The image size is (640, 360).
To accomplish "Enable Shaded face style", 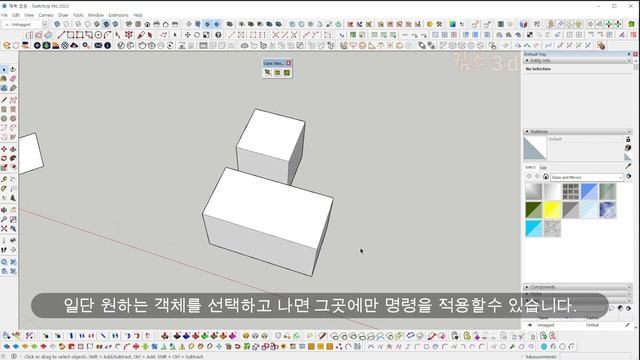I will click(97, 24).
